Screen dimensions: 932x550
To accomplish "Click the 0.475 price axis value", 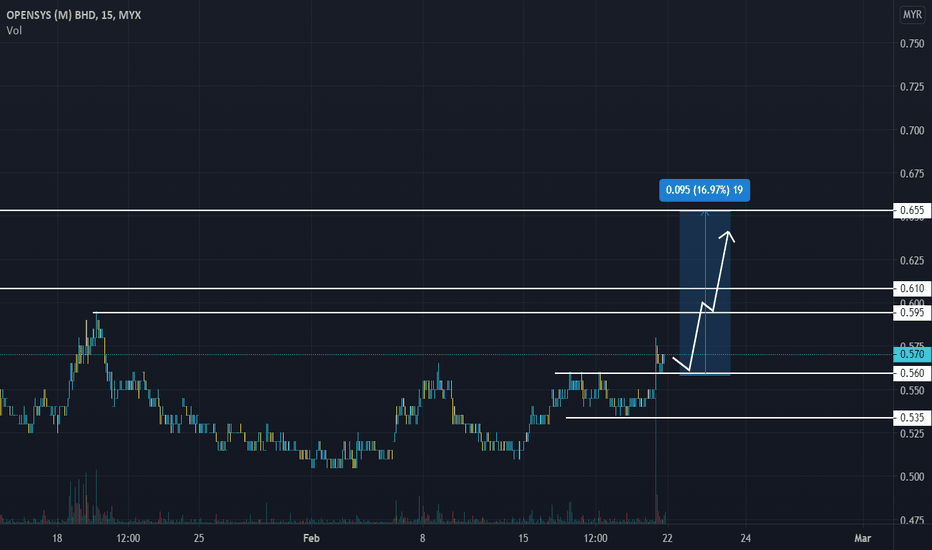I will click(912, 520).
